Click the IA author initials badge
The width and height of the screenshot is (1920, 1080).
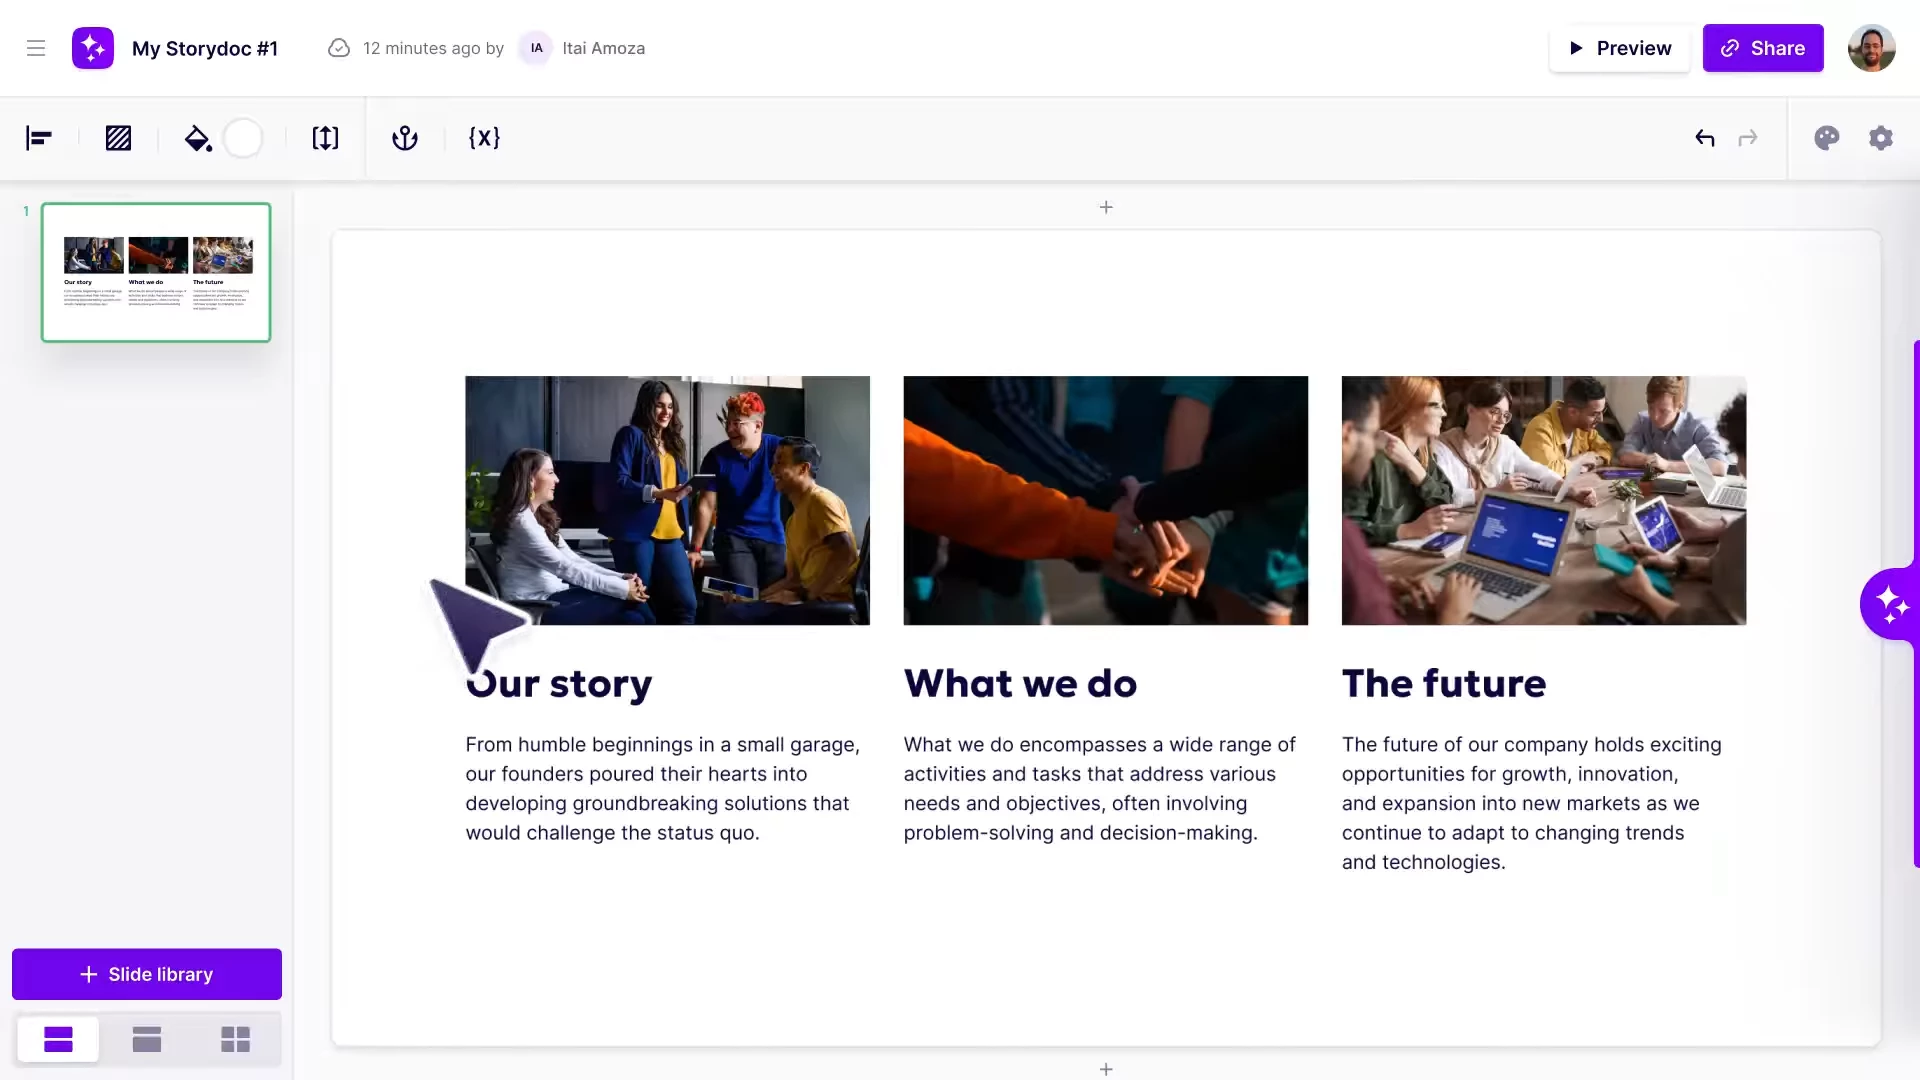pos(536,48)
